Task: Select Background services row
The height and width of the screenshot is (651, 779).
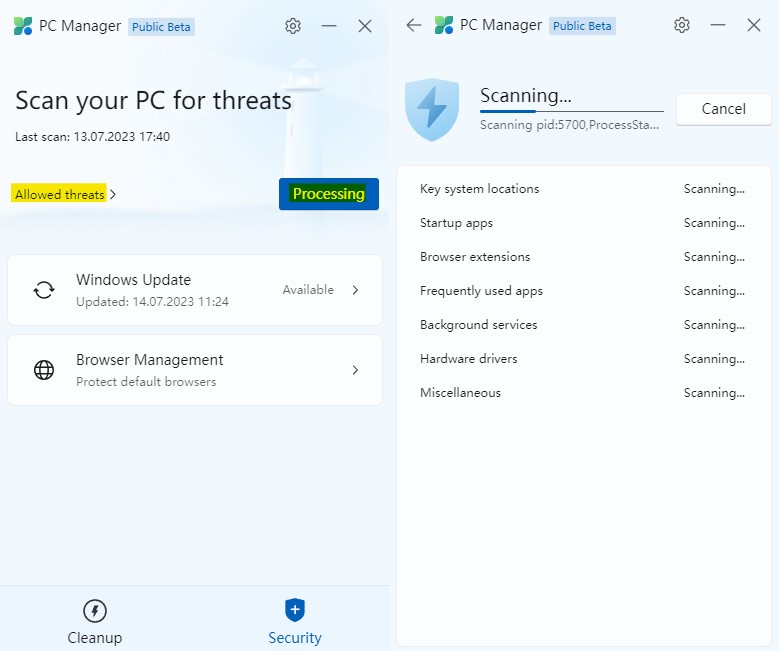Action: point(583,325)
